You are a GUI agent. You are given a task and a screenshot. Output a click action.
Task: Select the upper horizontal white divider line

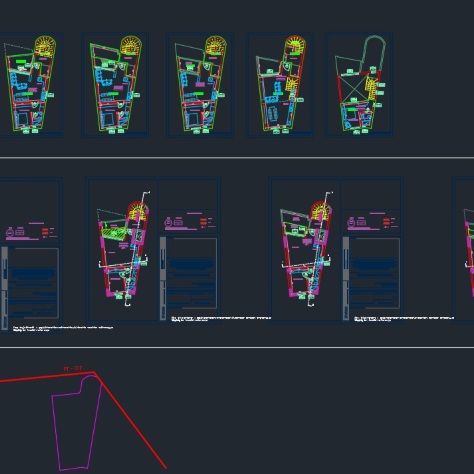click(x=237, y=158)
